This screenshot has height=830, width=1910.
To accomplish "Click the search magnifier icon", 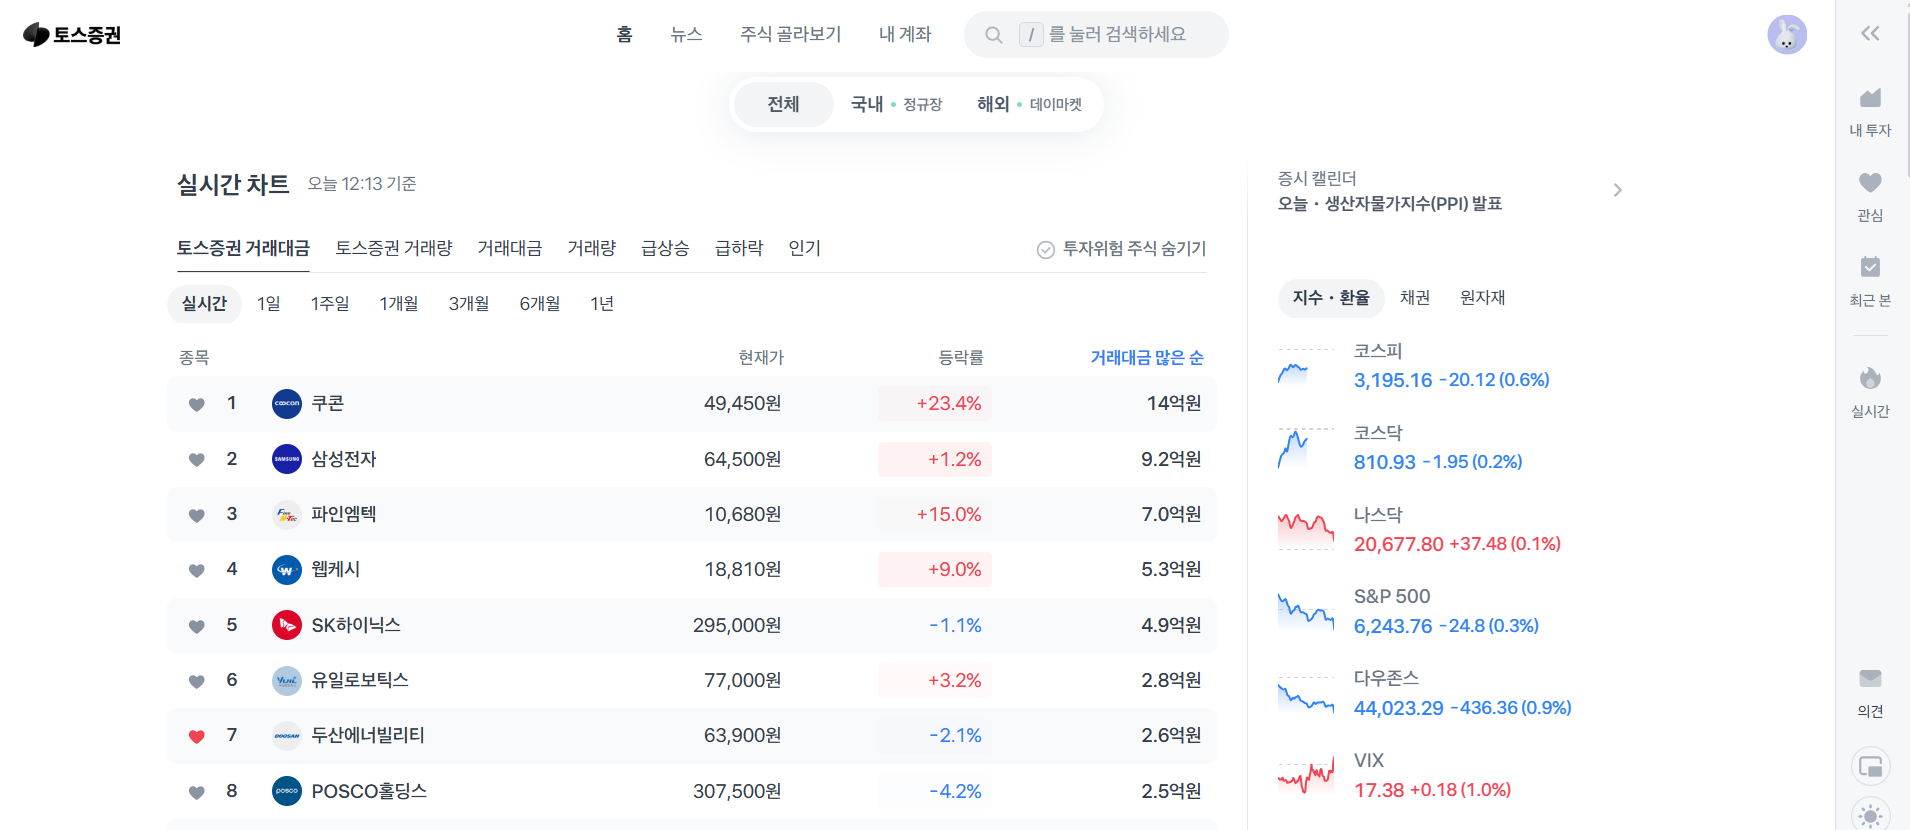I will (993, 35).
